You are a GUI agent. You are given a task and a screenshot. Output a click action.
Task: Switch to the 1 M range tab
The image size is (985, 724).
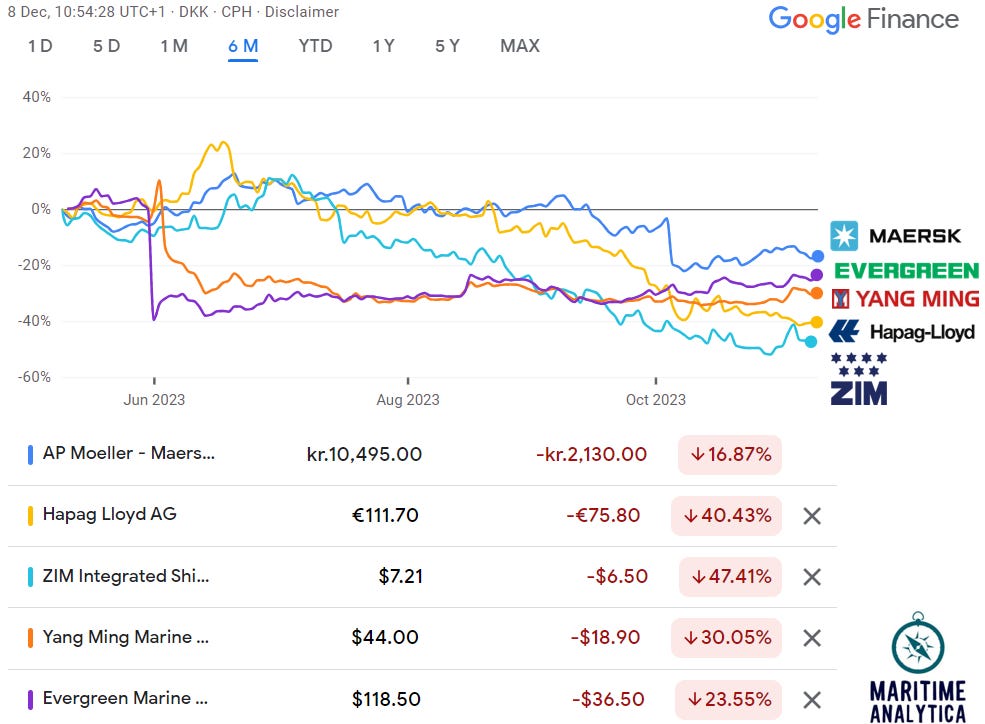174,46
